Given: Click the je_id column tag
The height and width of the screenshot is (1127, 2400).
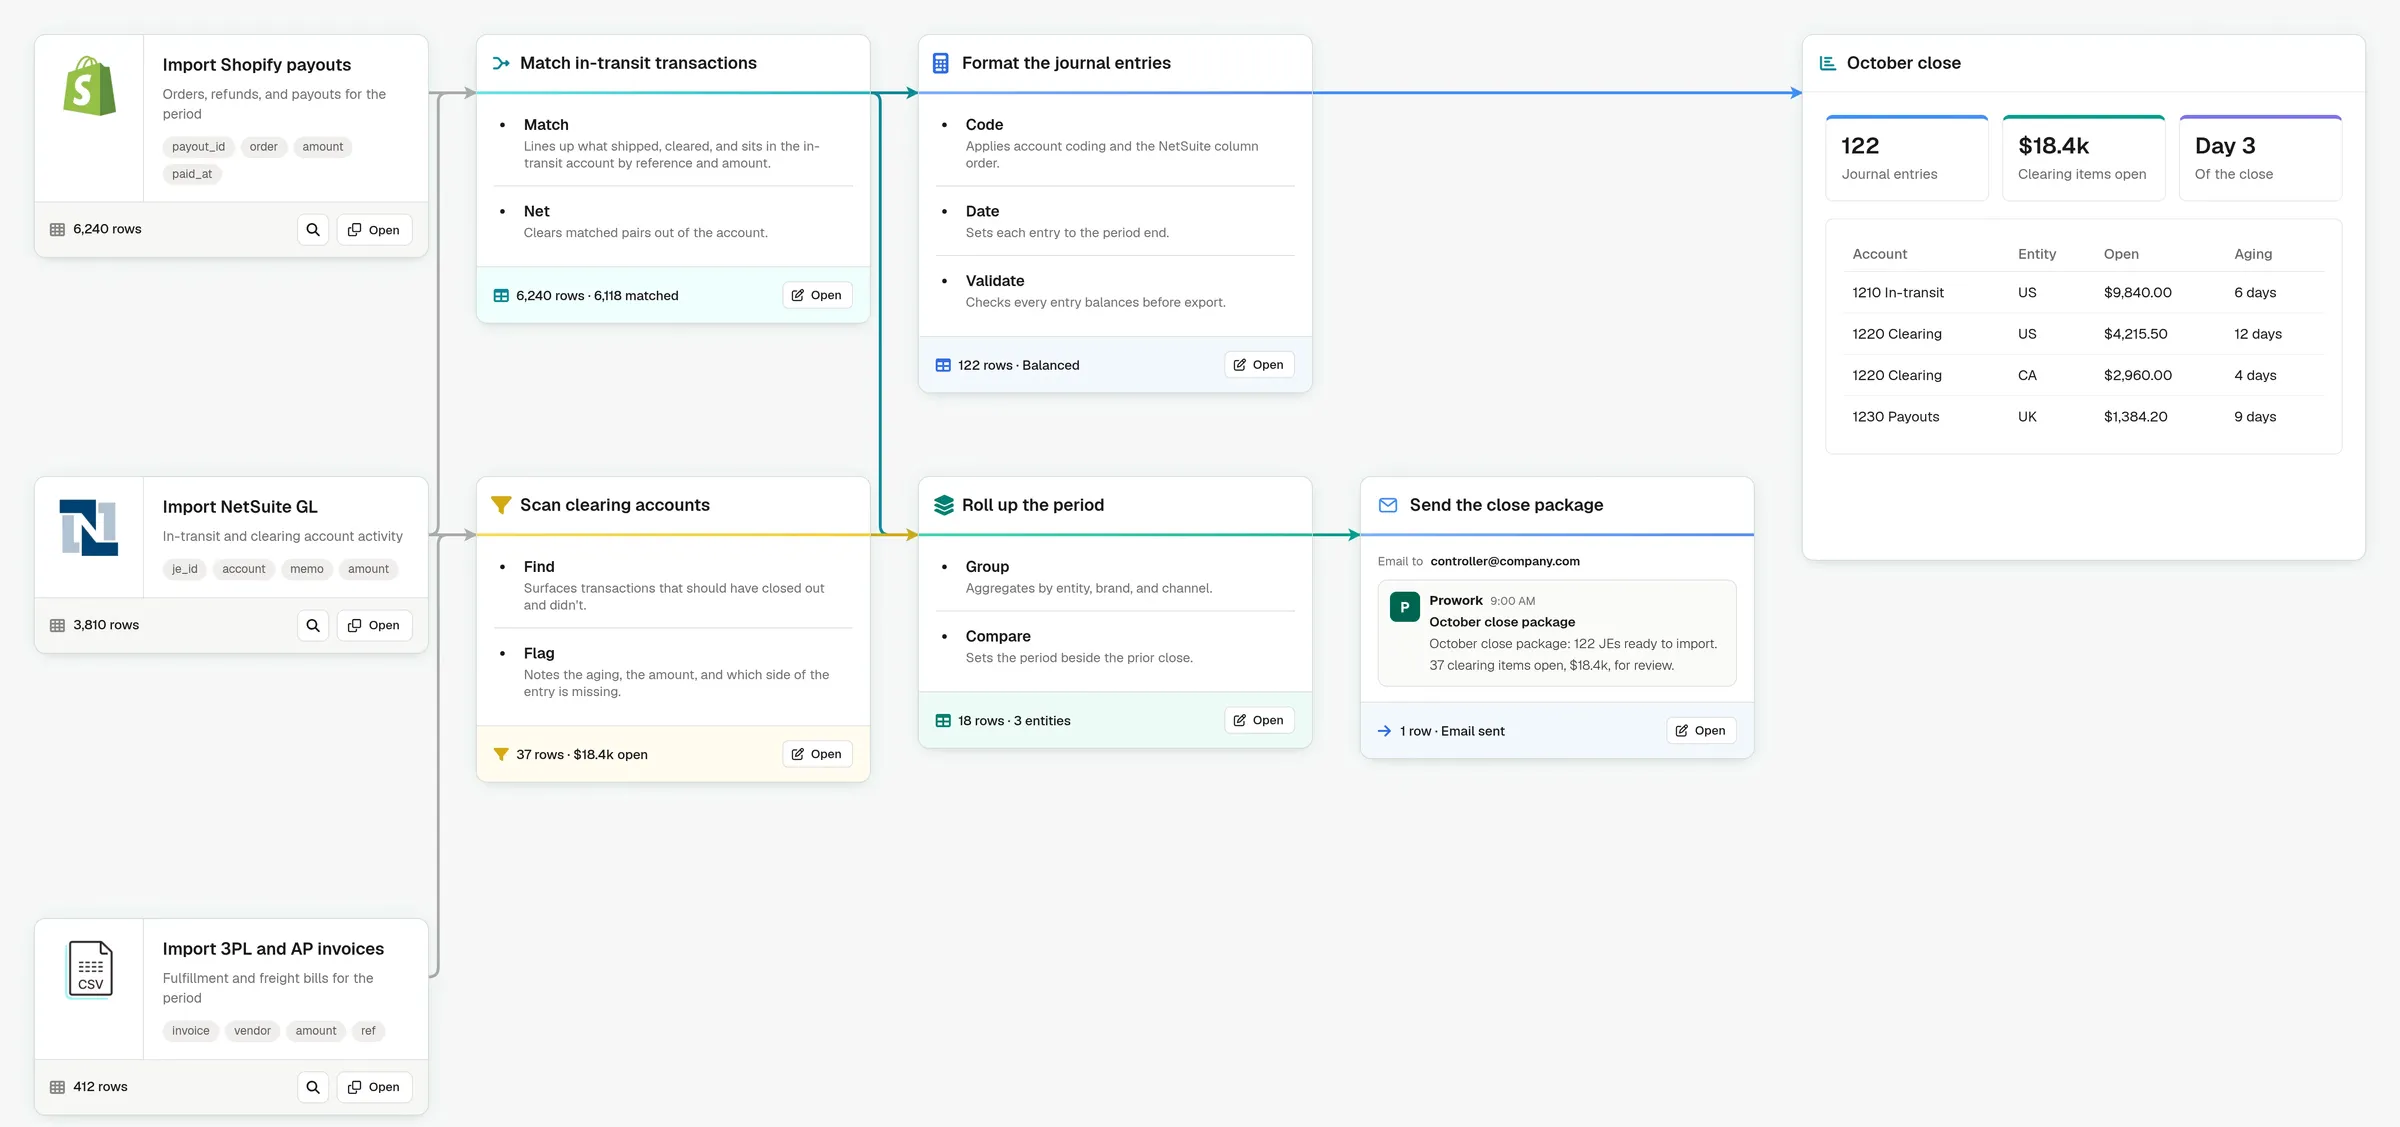Looking at the screenshot, I should [x=185, y=569].
